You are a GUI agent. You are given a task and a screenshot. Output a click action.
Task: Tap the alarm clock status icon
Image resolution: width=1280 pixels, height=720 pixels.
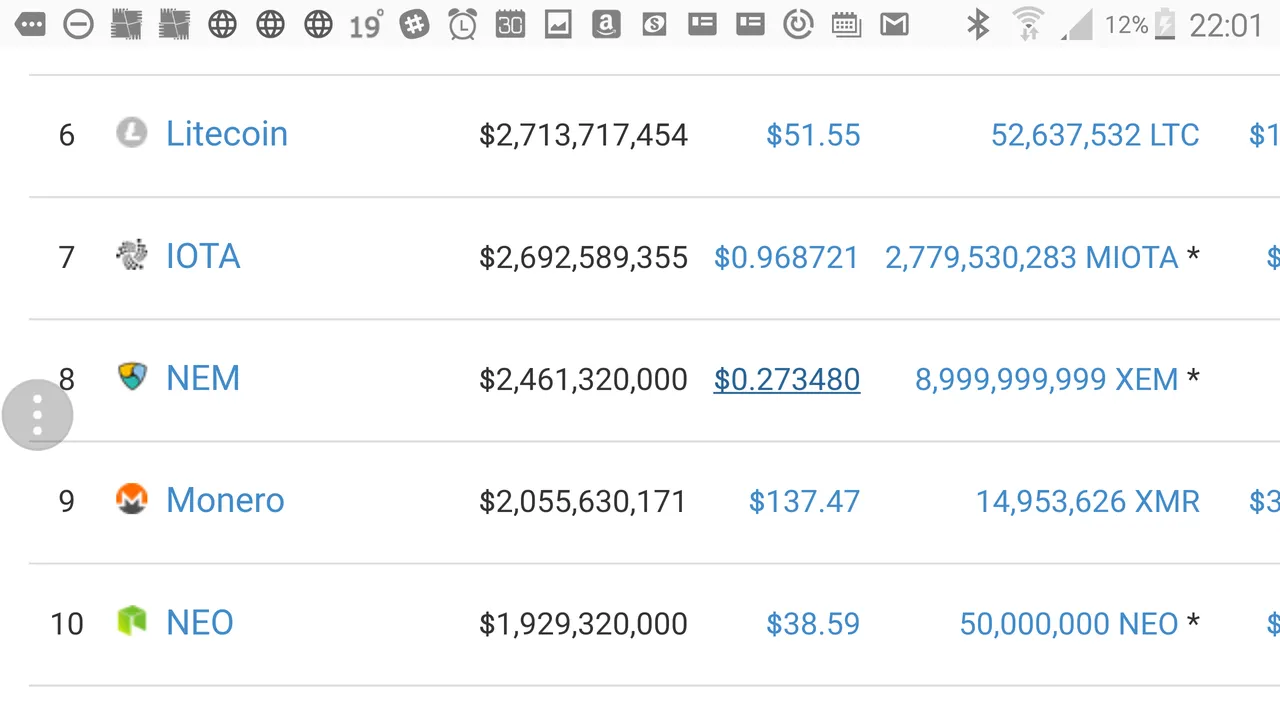pos(462,24)
